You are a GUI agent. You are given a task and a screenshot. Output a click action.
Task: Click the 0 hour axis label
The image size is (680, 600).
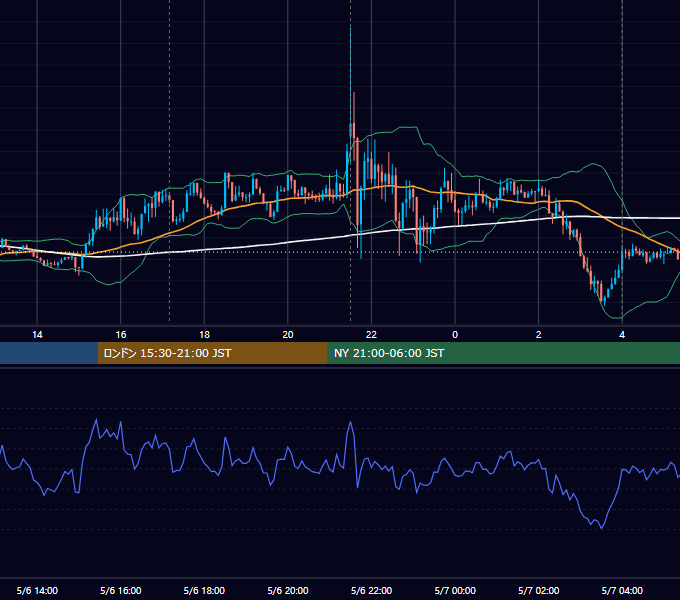coord(455,335)
